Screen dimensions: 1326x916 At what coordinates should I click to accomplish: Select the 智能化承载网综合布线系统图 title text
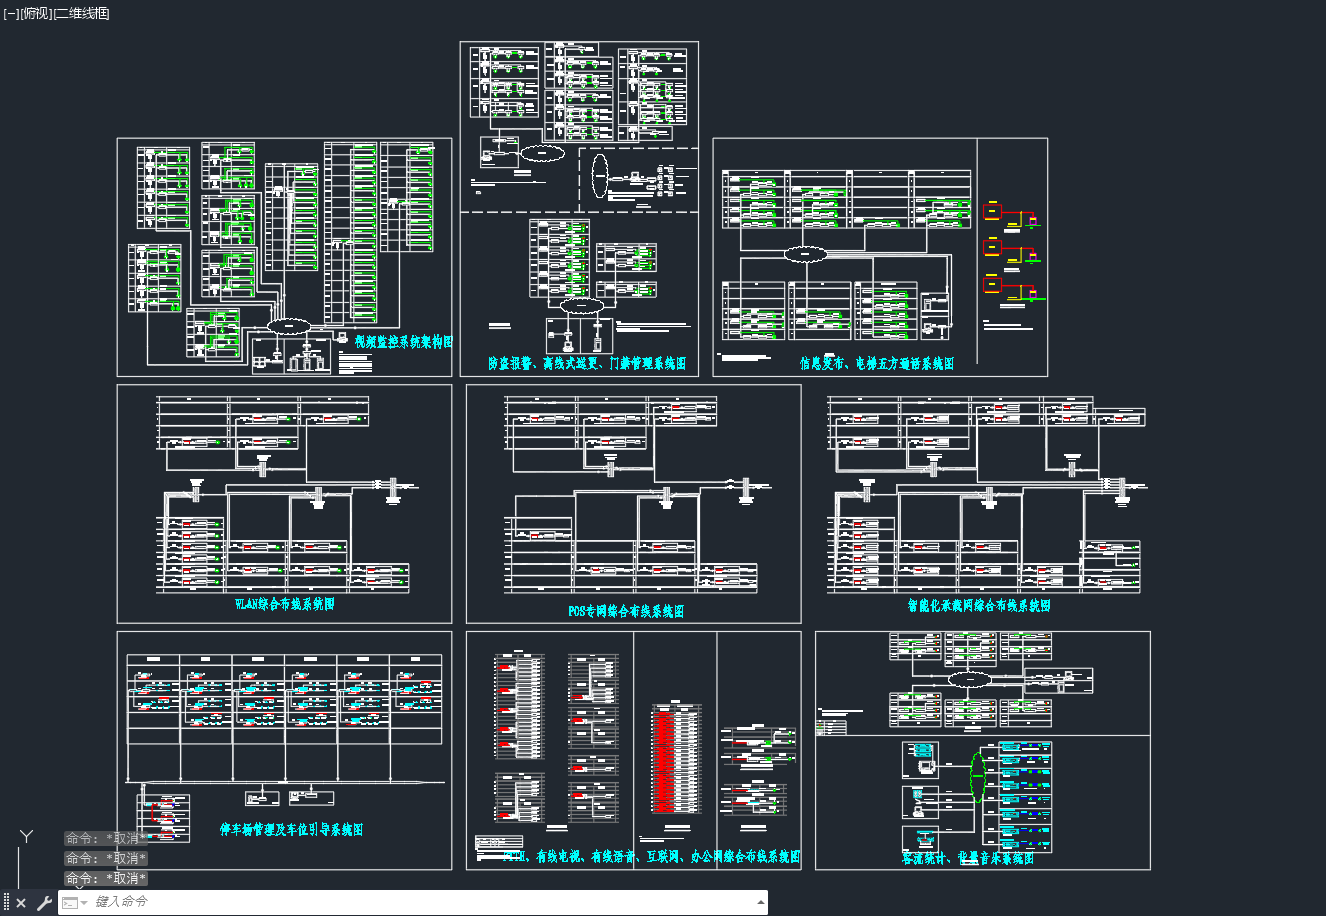pos(979,606)
